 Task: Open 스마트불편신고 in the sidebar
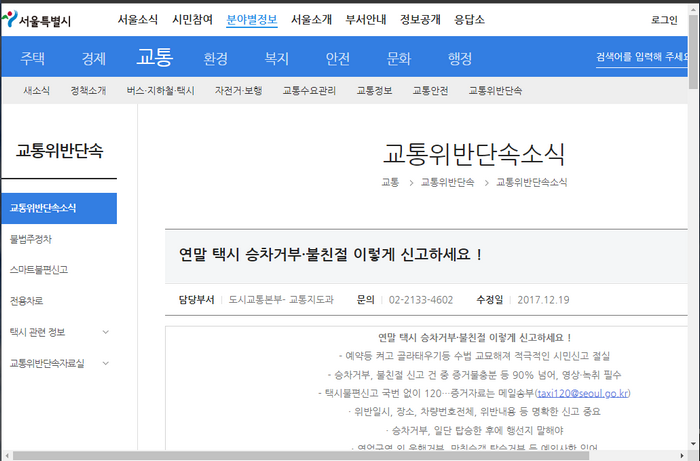(x=39, y=270)
